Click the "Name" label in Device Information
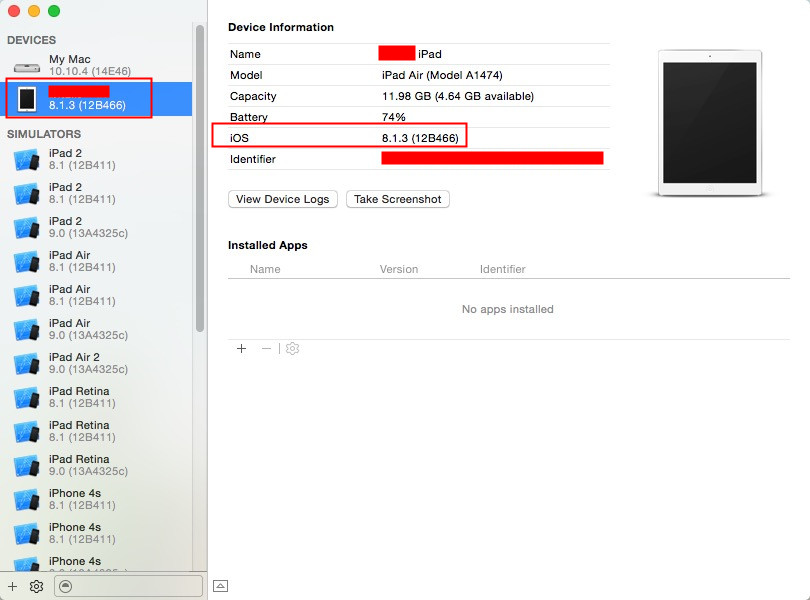810x600 pixels. pos(245,54)
